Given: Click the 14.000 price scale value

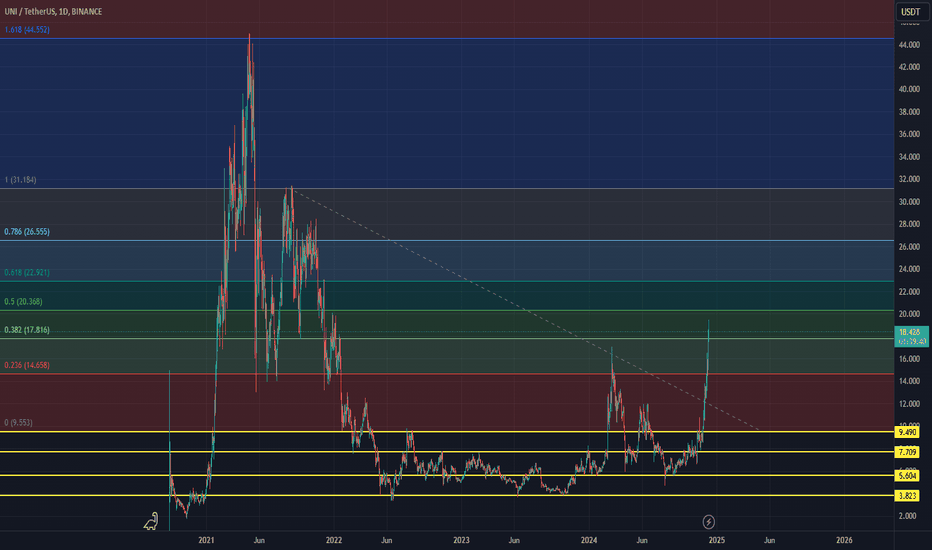Looking at the screenshot, I should pos(909,382).
